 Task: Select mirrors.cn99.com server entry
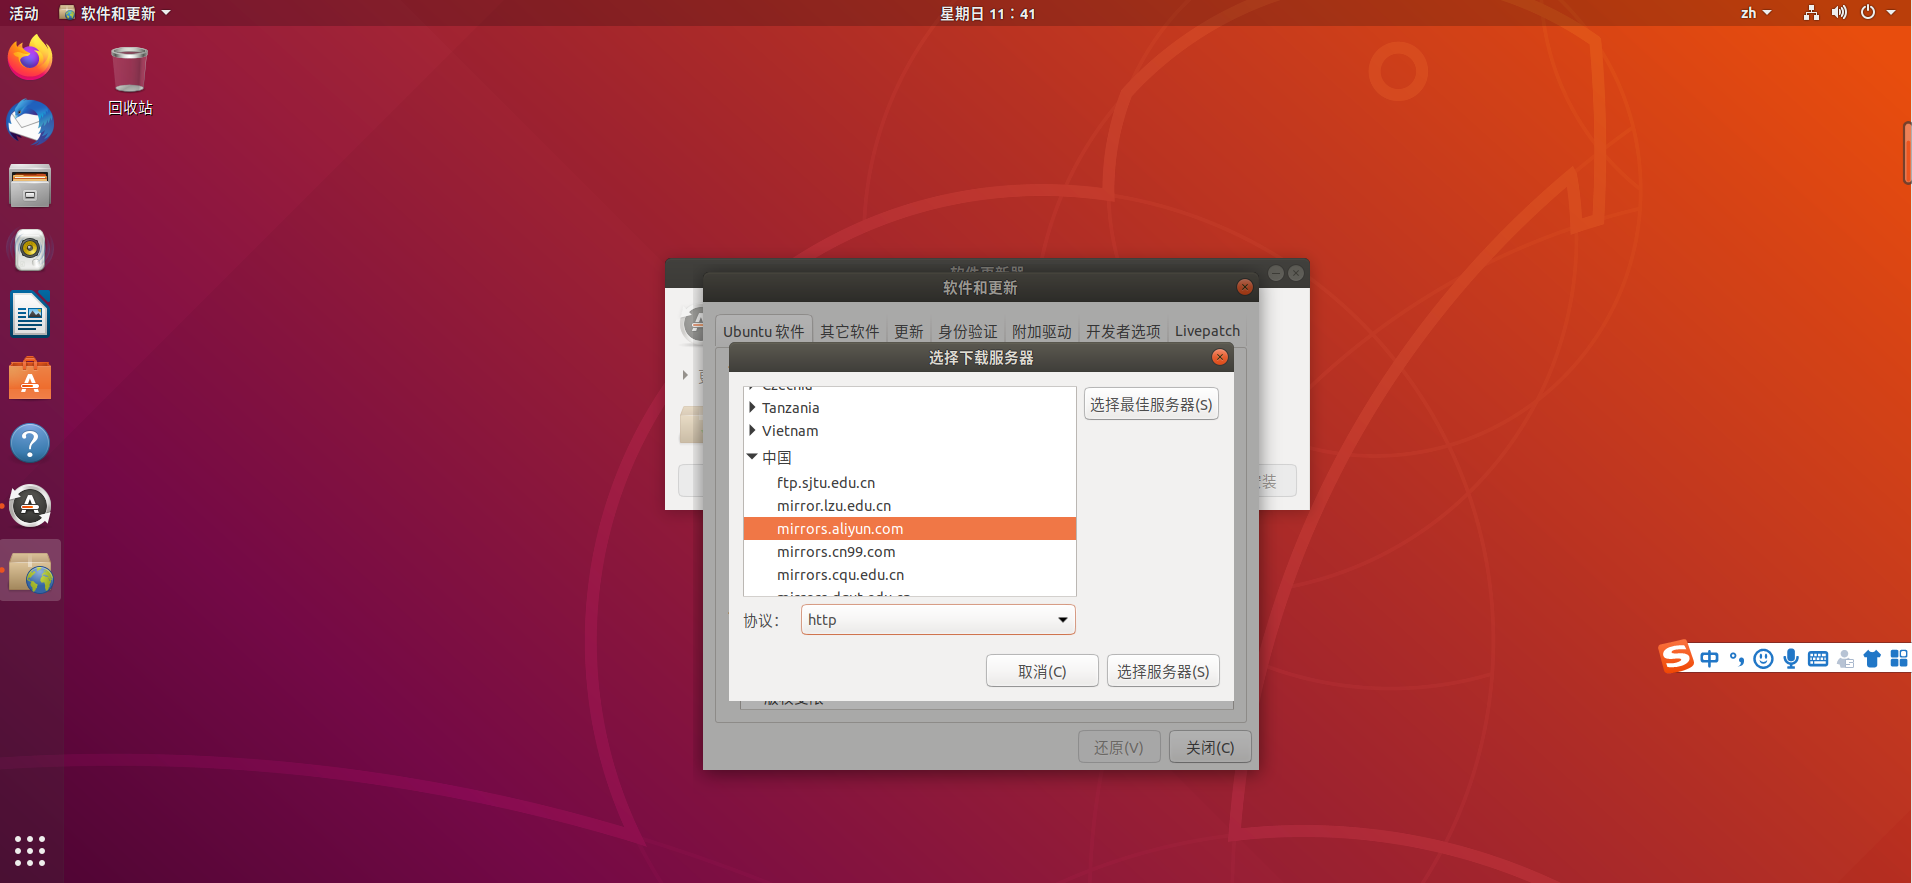836,552
